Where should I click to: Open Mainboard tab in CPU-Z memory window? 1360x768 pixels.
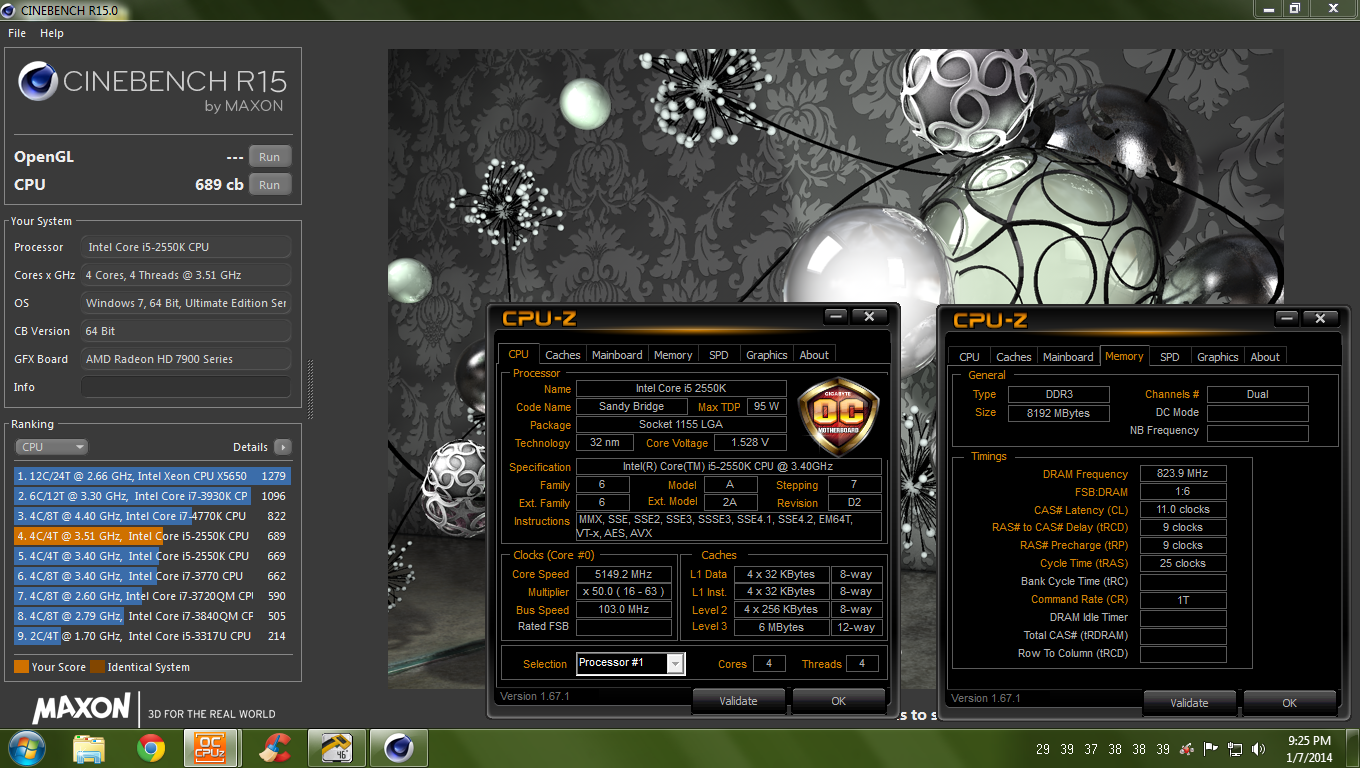pyautogui.click(x=1068, y=357)
